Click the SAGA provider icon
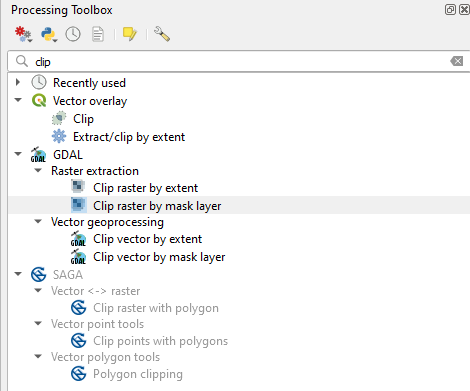 click(x=39, y=275)
